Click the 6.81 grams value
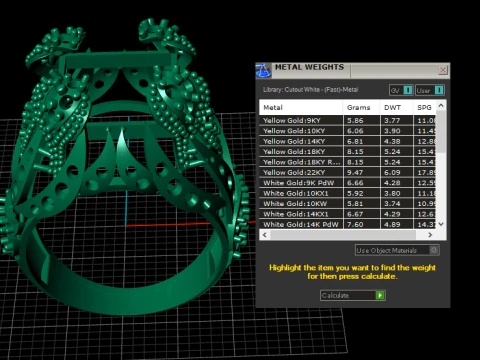 (355, 141)
